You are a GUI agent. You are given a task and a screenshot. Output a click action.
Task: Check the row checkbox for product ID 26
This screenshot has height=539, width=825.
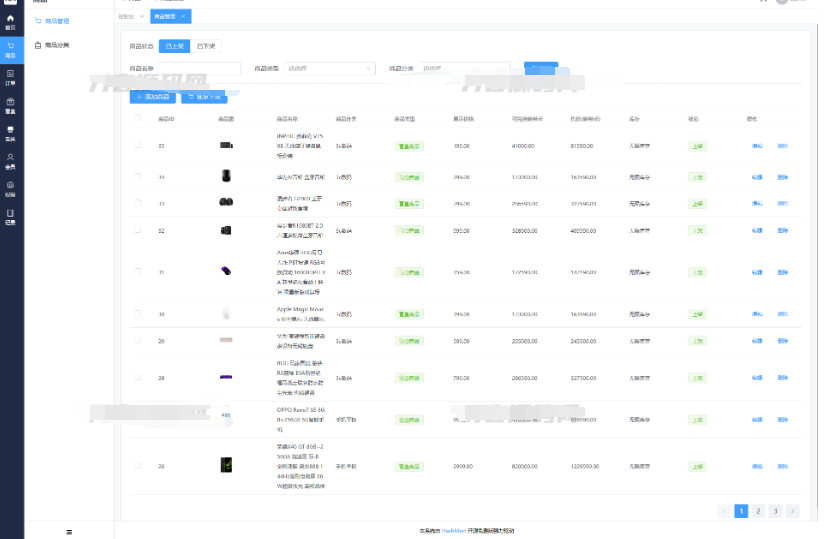tap(138, 466)
